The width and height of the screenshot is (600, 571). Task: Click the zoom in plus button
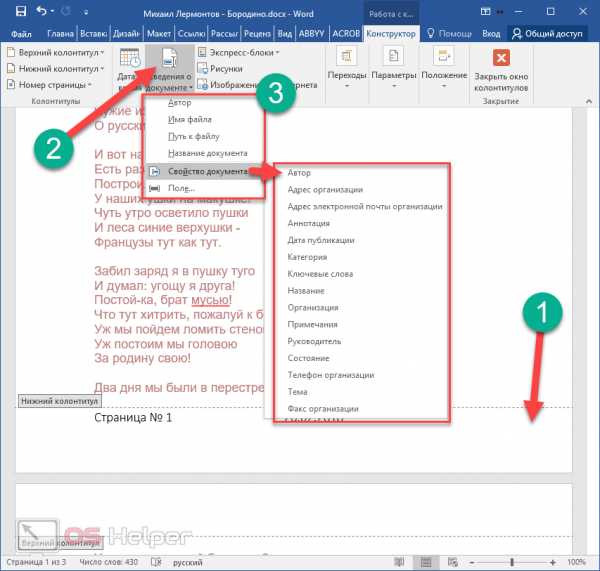(552, 562)
